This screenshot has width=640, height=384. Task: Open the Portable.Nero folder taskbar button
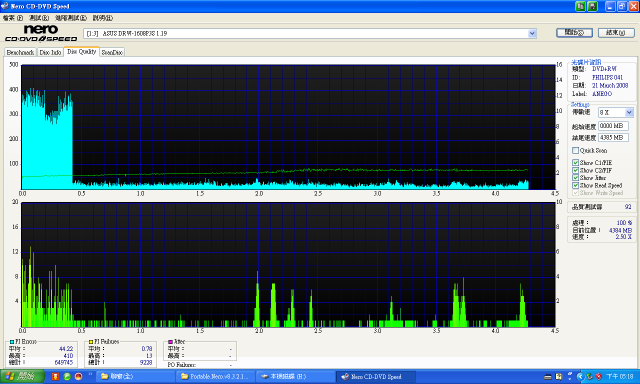pos(215,377)
